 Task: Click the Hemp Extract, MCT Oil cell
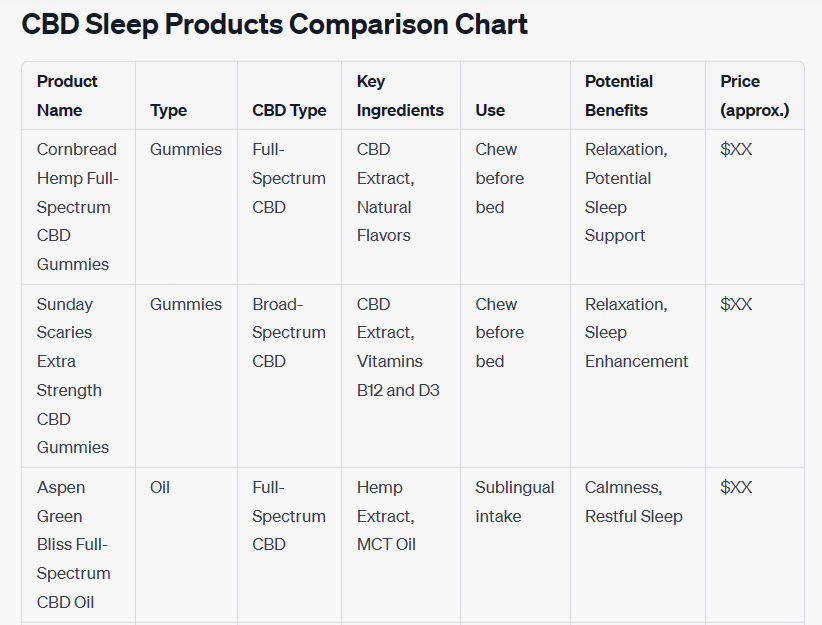[386, 516]
